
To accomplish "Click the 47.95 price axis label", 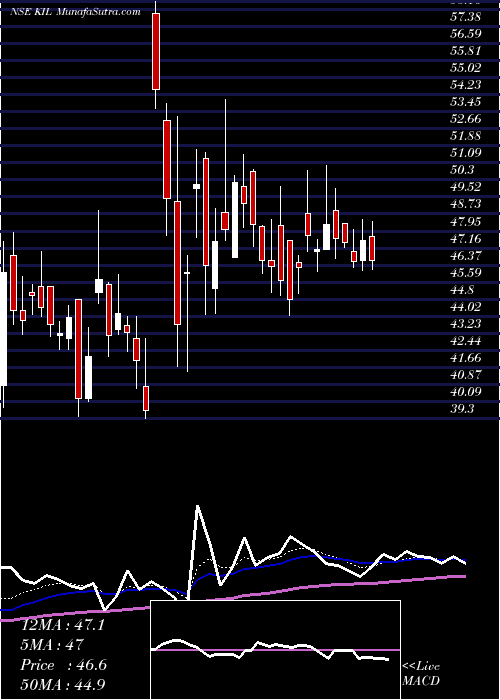I will pos(466,221).
